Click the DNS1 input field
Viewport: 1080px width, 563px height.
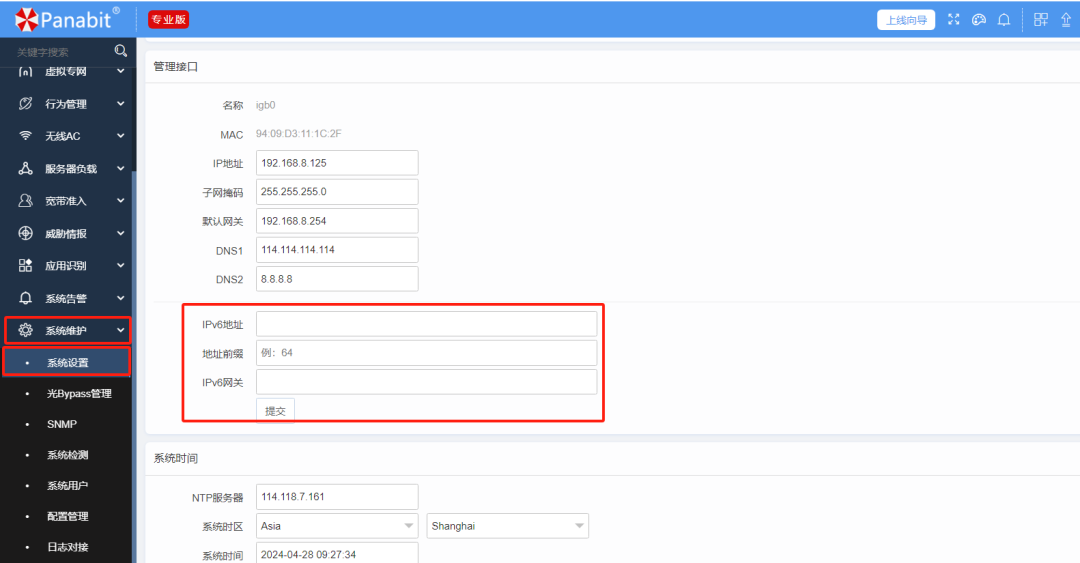click(337, 249)
